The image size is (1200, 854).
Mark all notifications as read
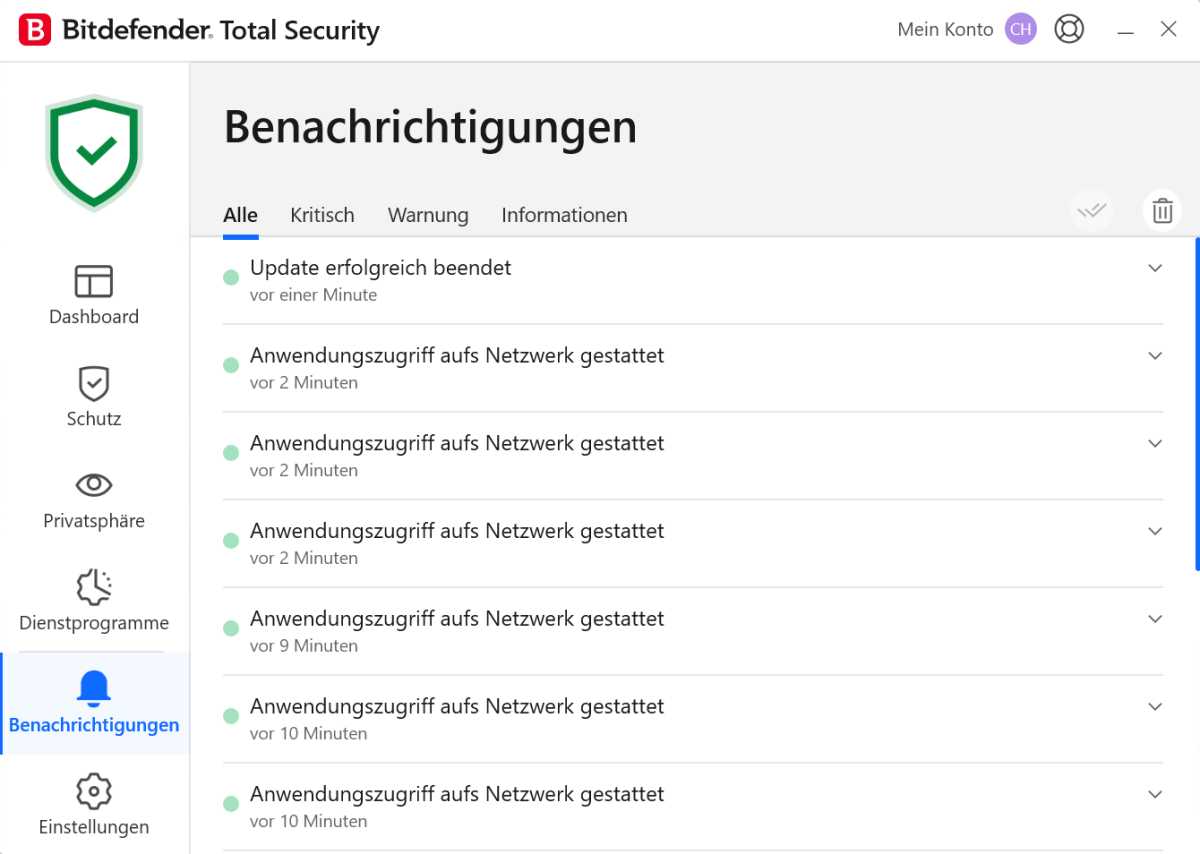point(1092,210)
